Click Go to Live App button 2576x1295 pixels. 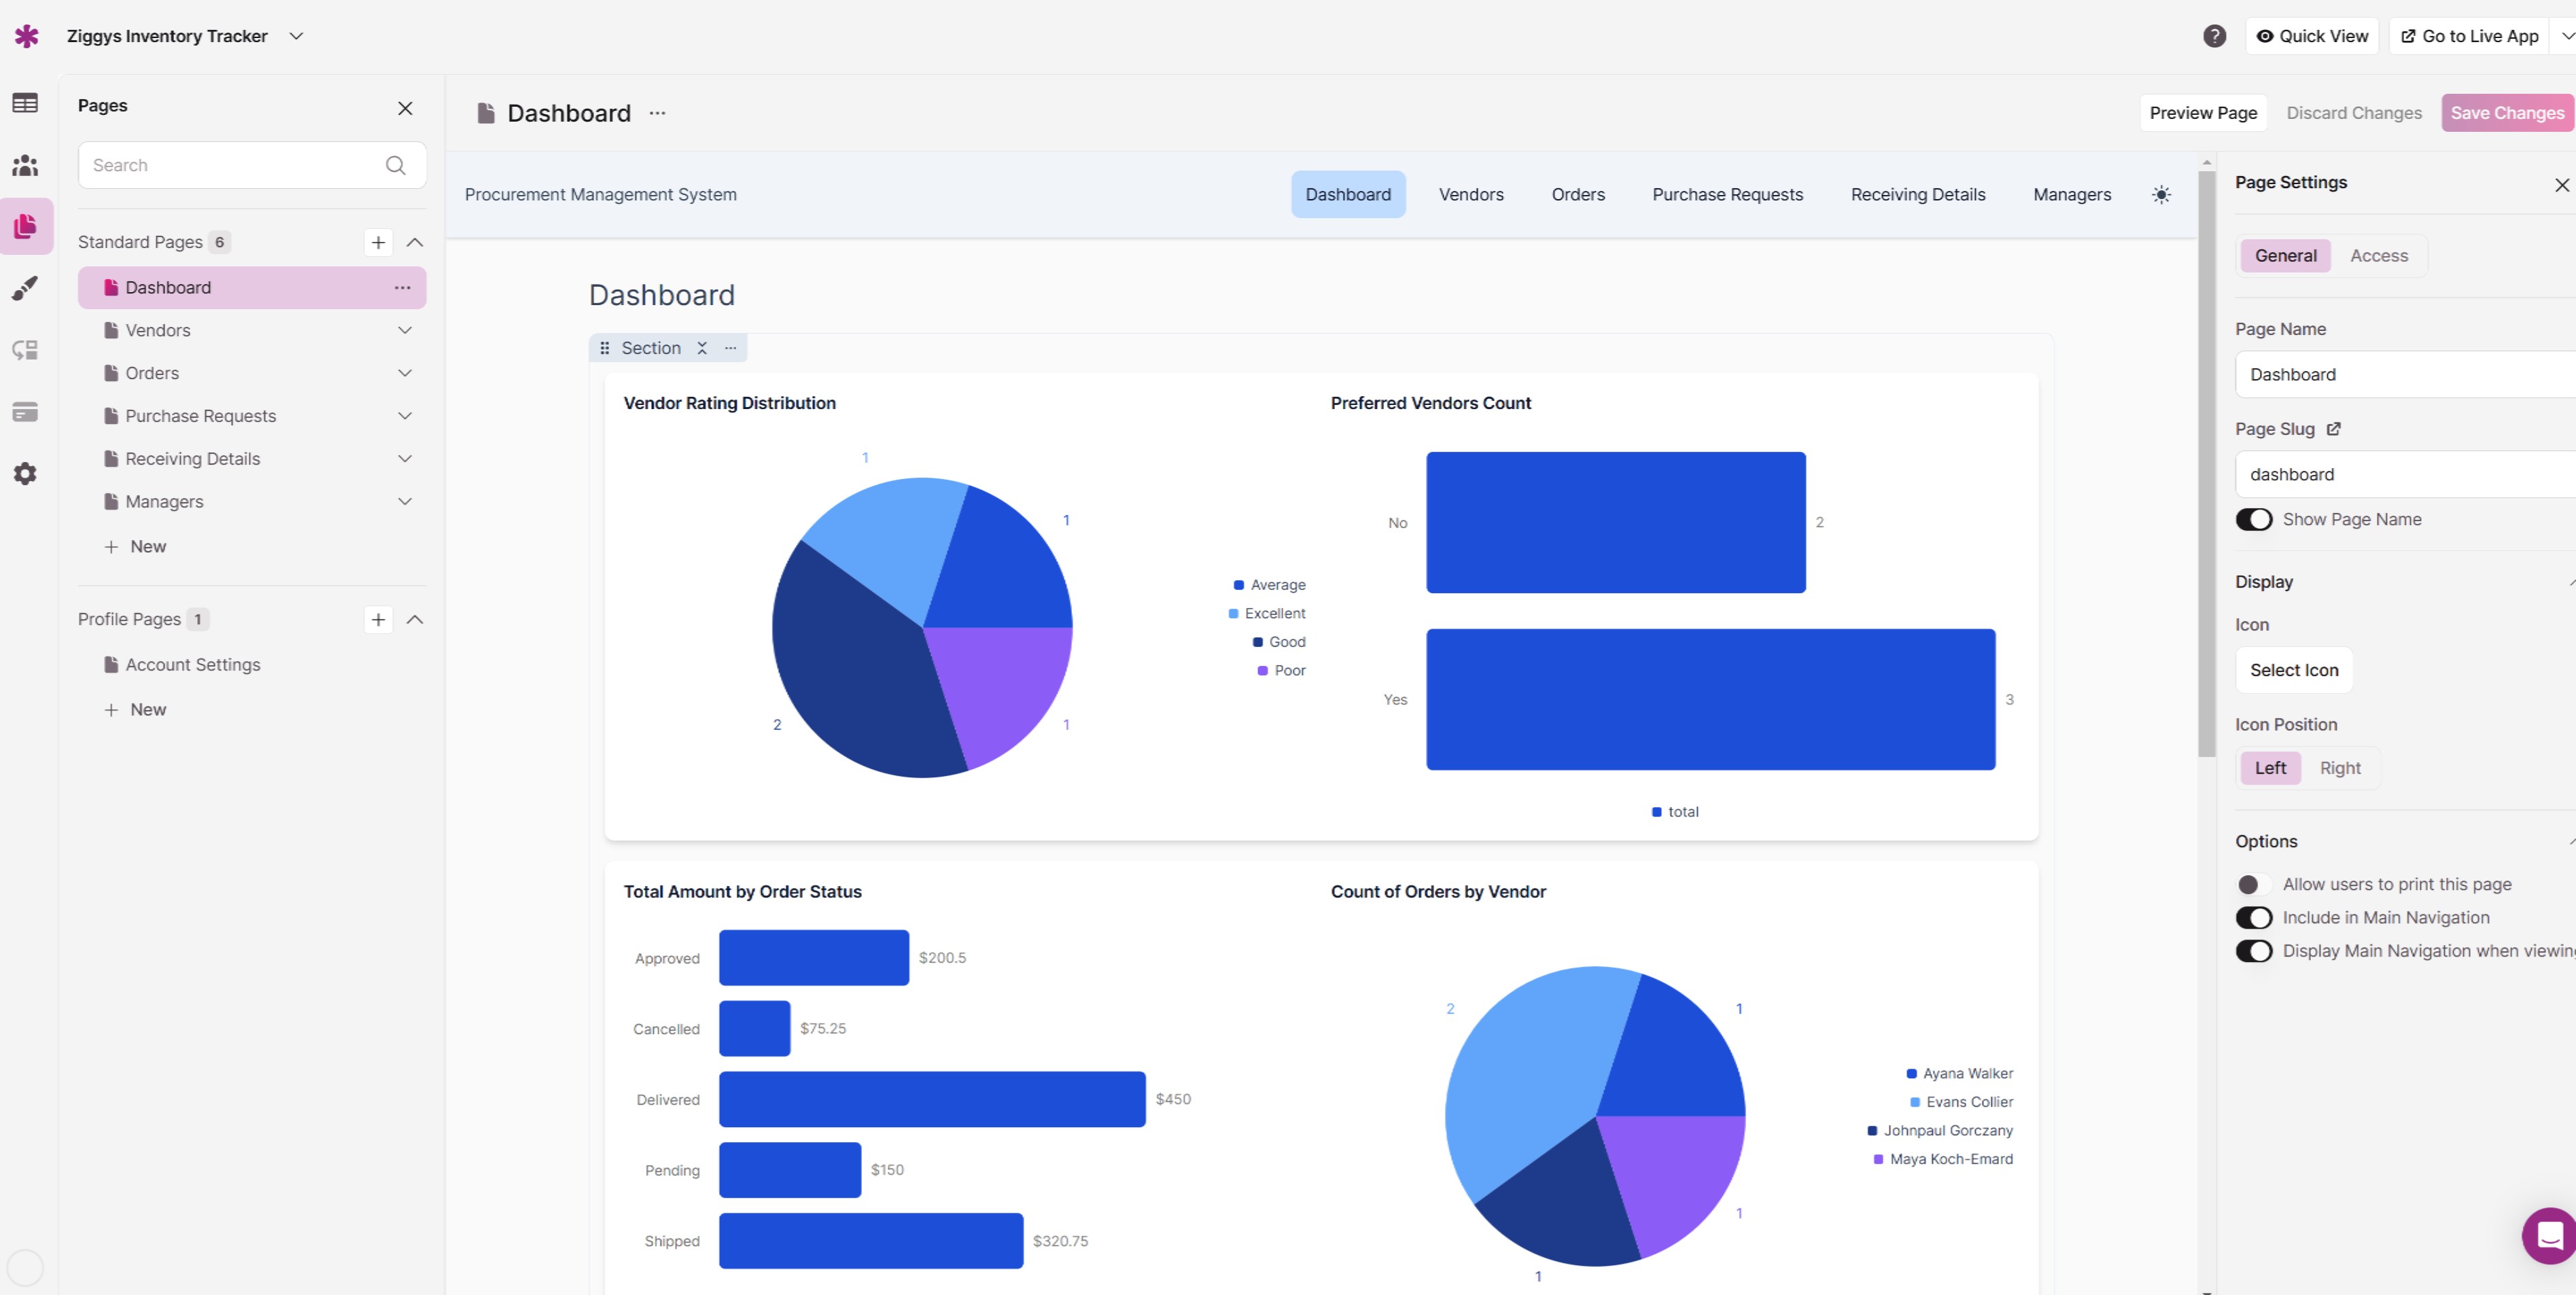(2469, 36)
